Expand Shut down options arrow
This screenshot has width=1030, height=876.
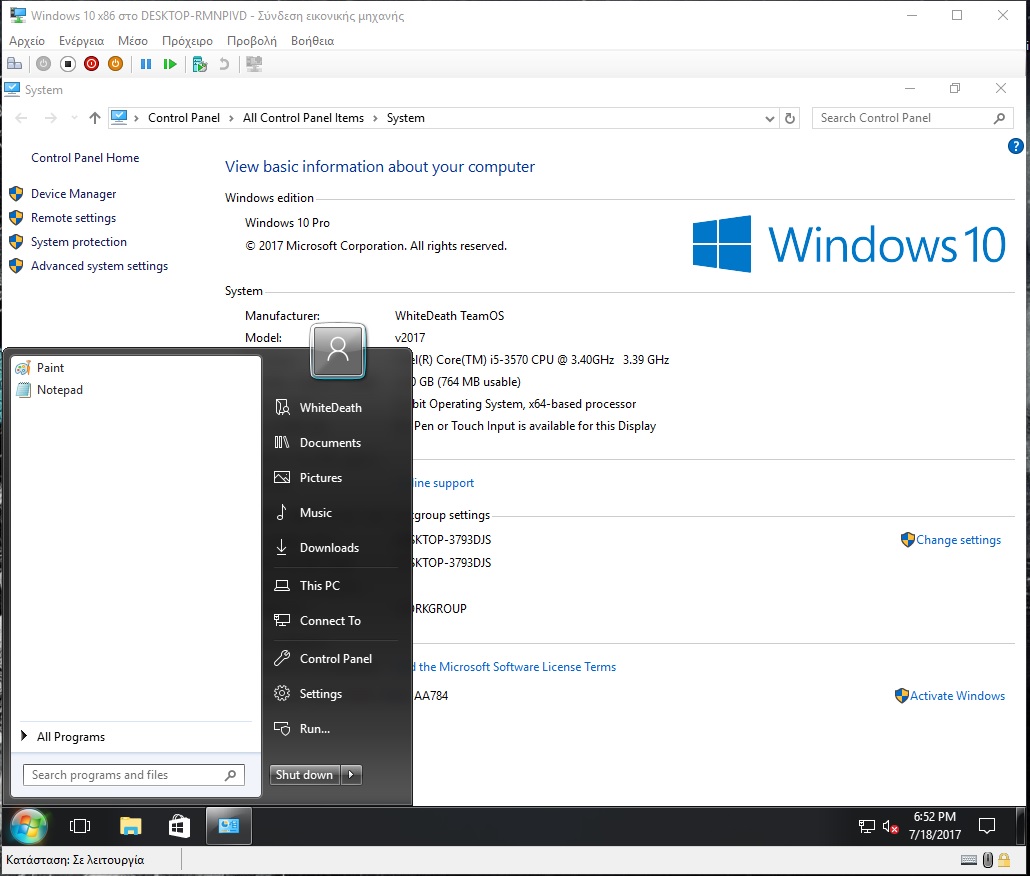click(351, 775)
